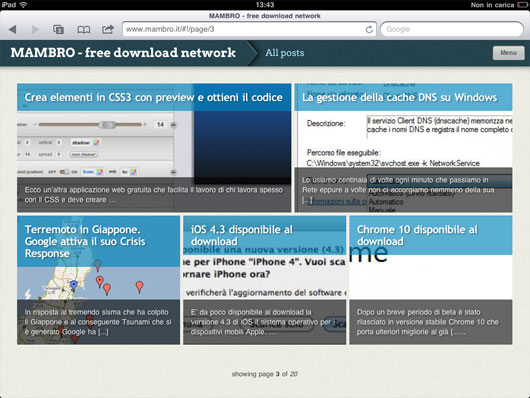Click the iOS 4.3 excerpt text

pos(264,322)
